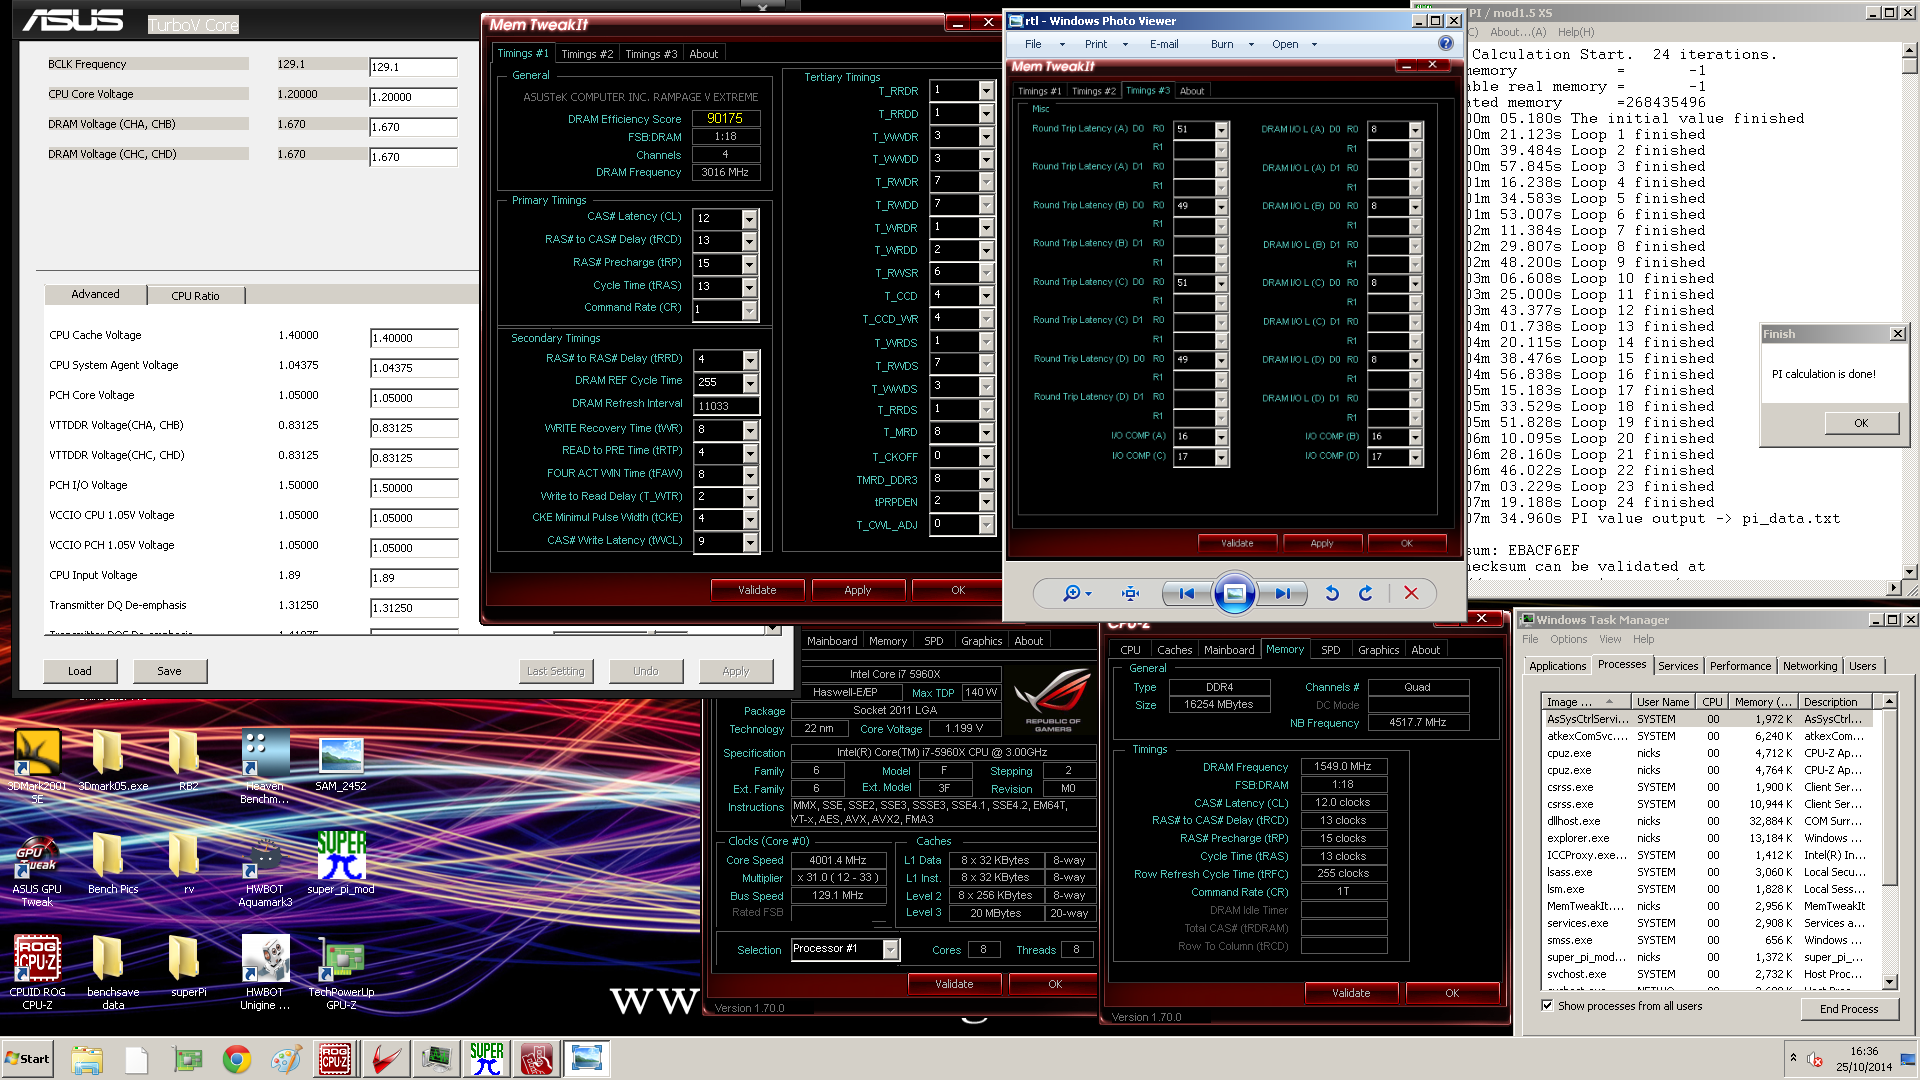Click the actual size icon in Photo Viewer
This screenshot has width=1920, height=1080.
tap(1130, 593)
